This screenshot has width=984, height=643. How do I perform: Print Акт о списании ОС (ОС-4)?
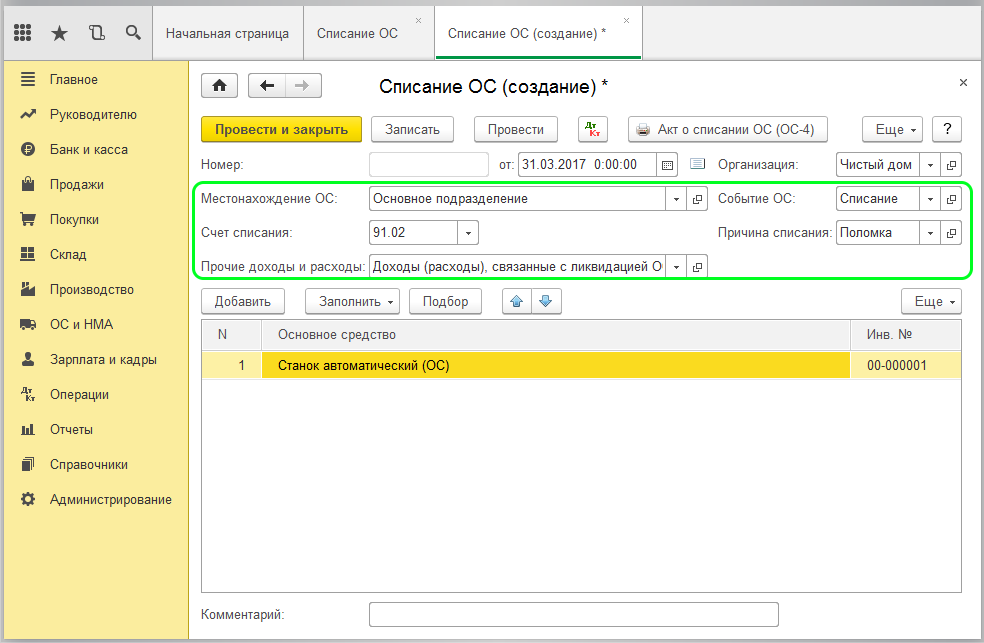pyautogui.click(x=725, y=129)
